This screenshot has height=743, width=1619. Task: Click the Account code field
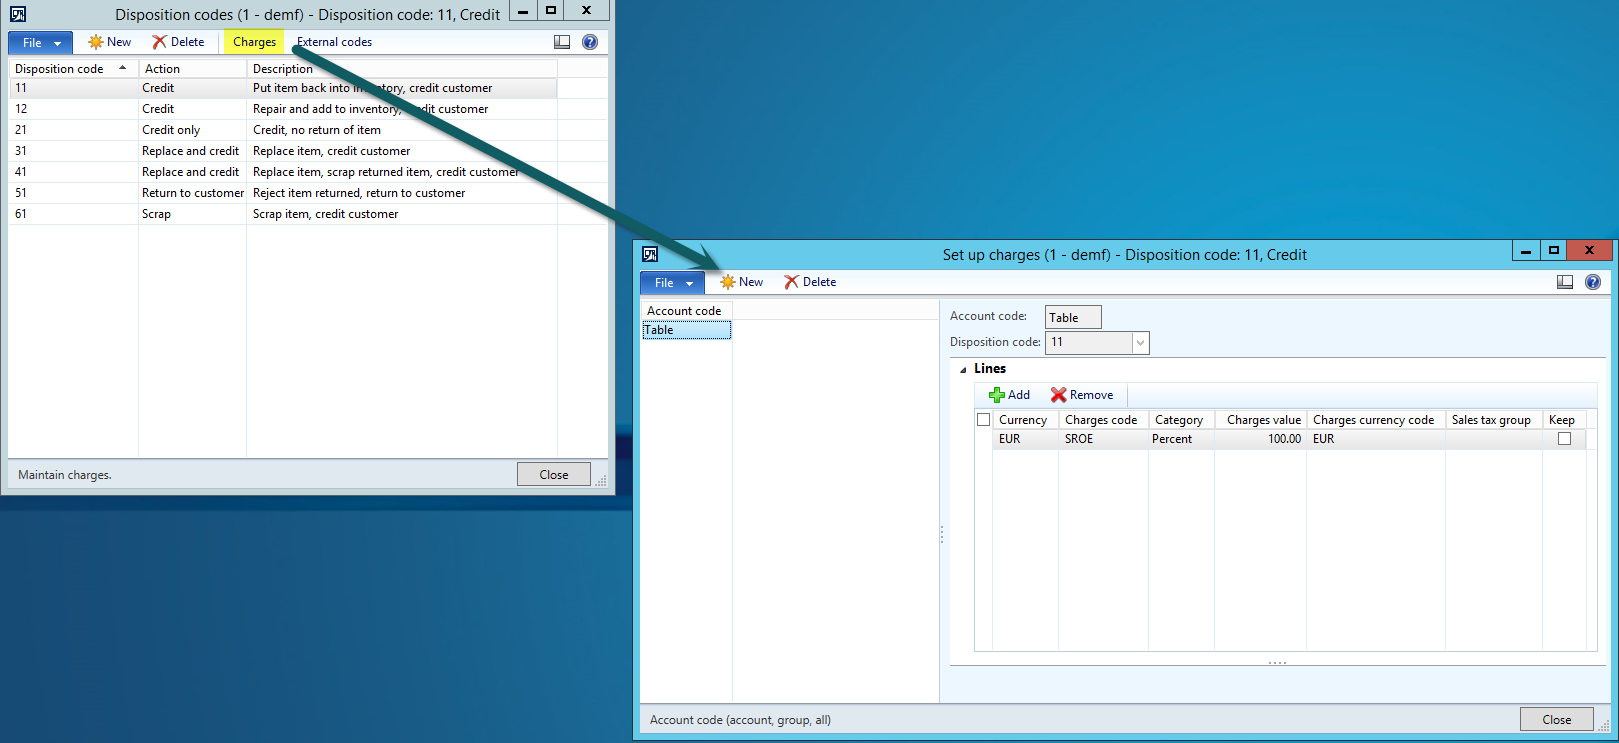pyautogui.click(x=1072, y=318)
